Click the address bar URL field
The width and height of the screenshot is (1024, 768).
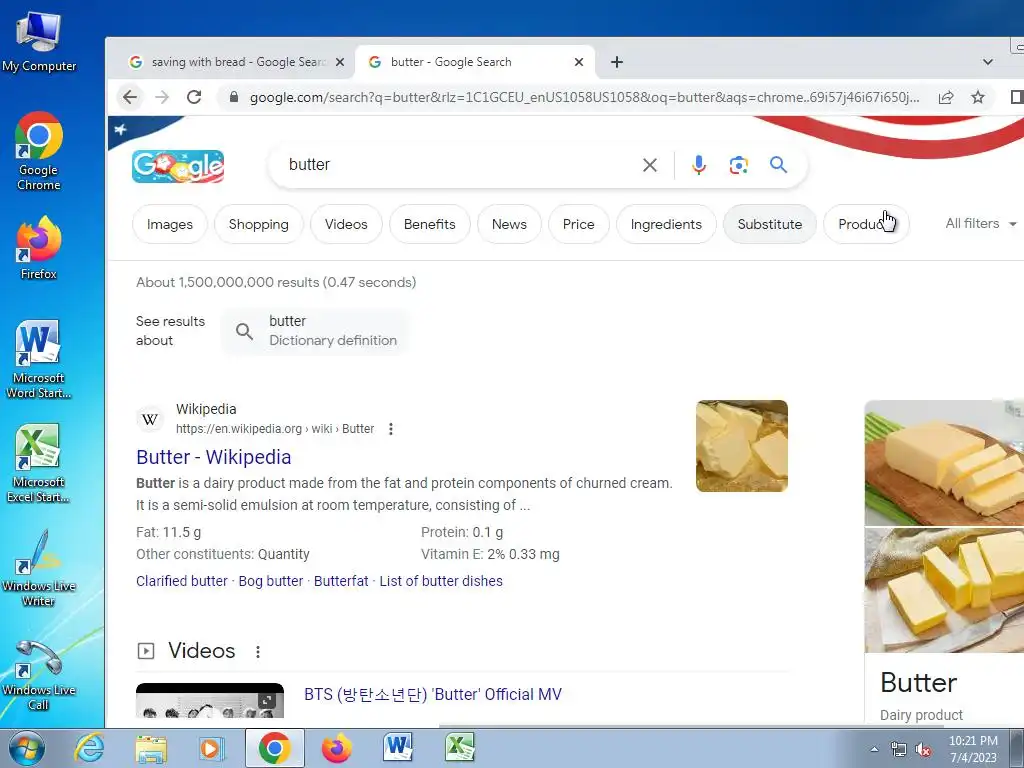tap(584, 97)
